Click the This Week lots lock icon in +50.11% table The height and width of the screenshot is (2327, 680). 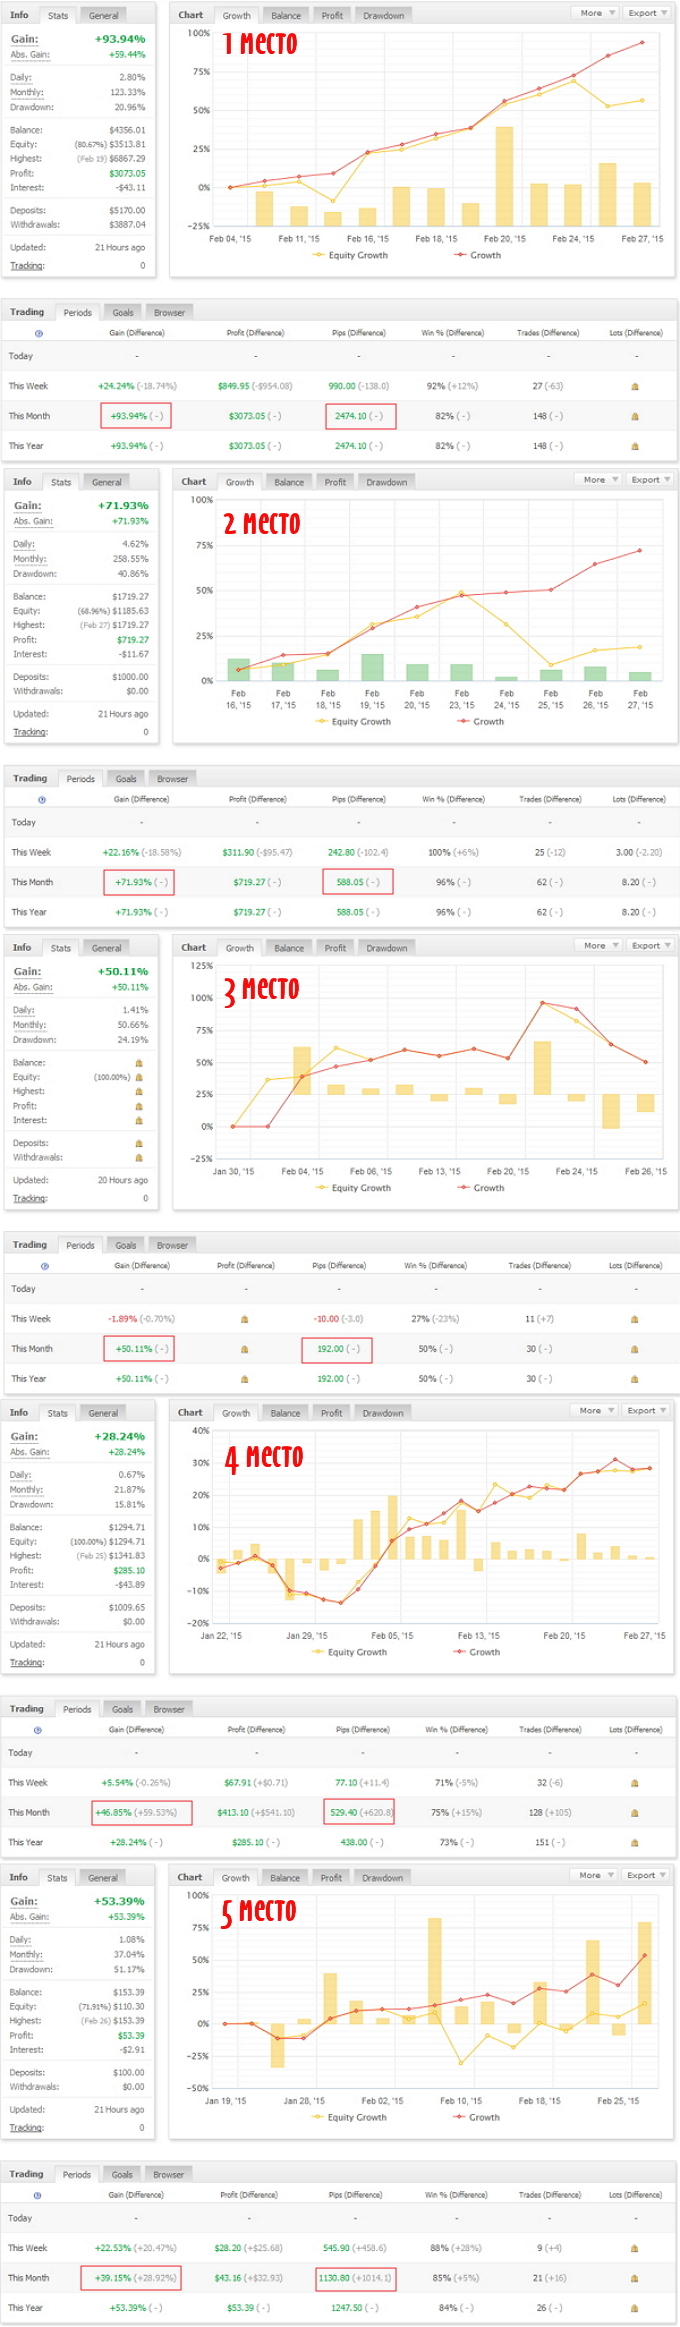point(635,1319)
